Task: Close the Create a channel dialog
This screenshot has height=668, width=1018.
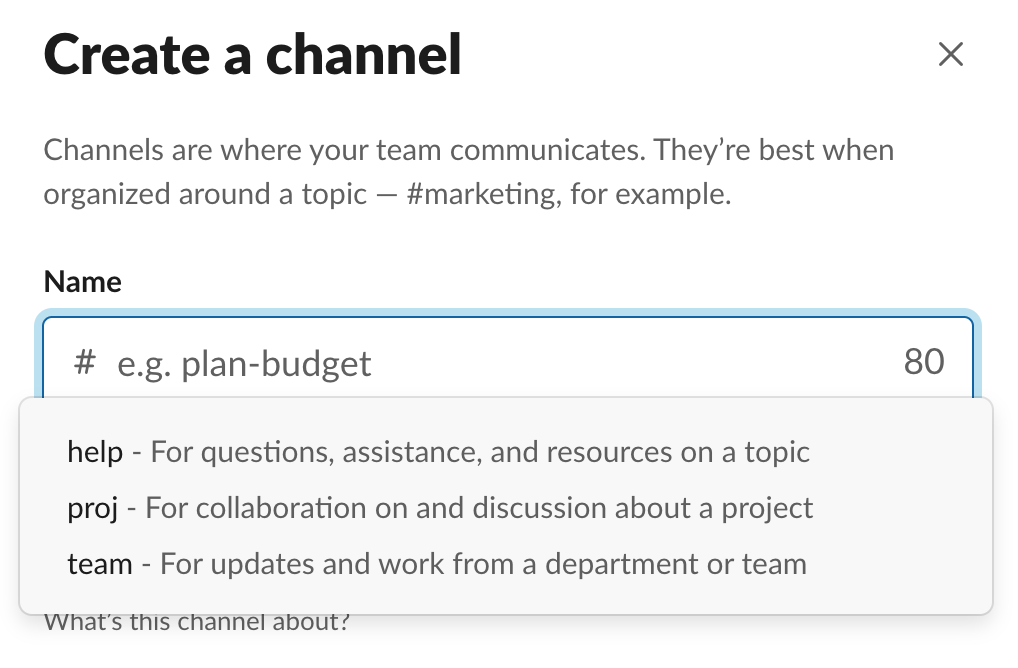Action: [950, 55]
